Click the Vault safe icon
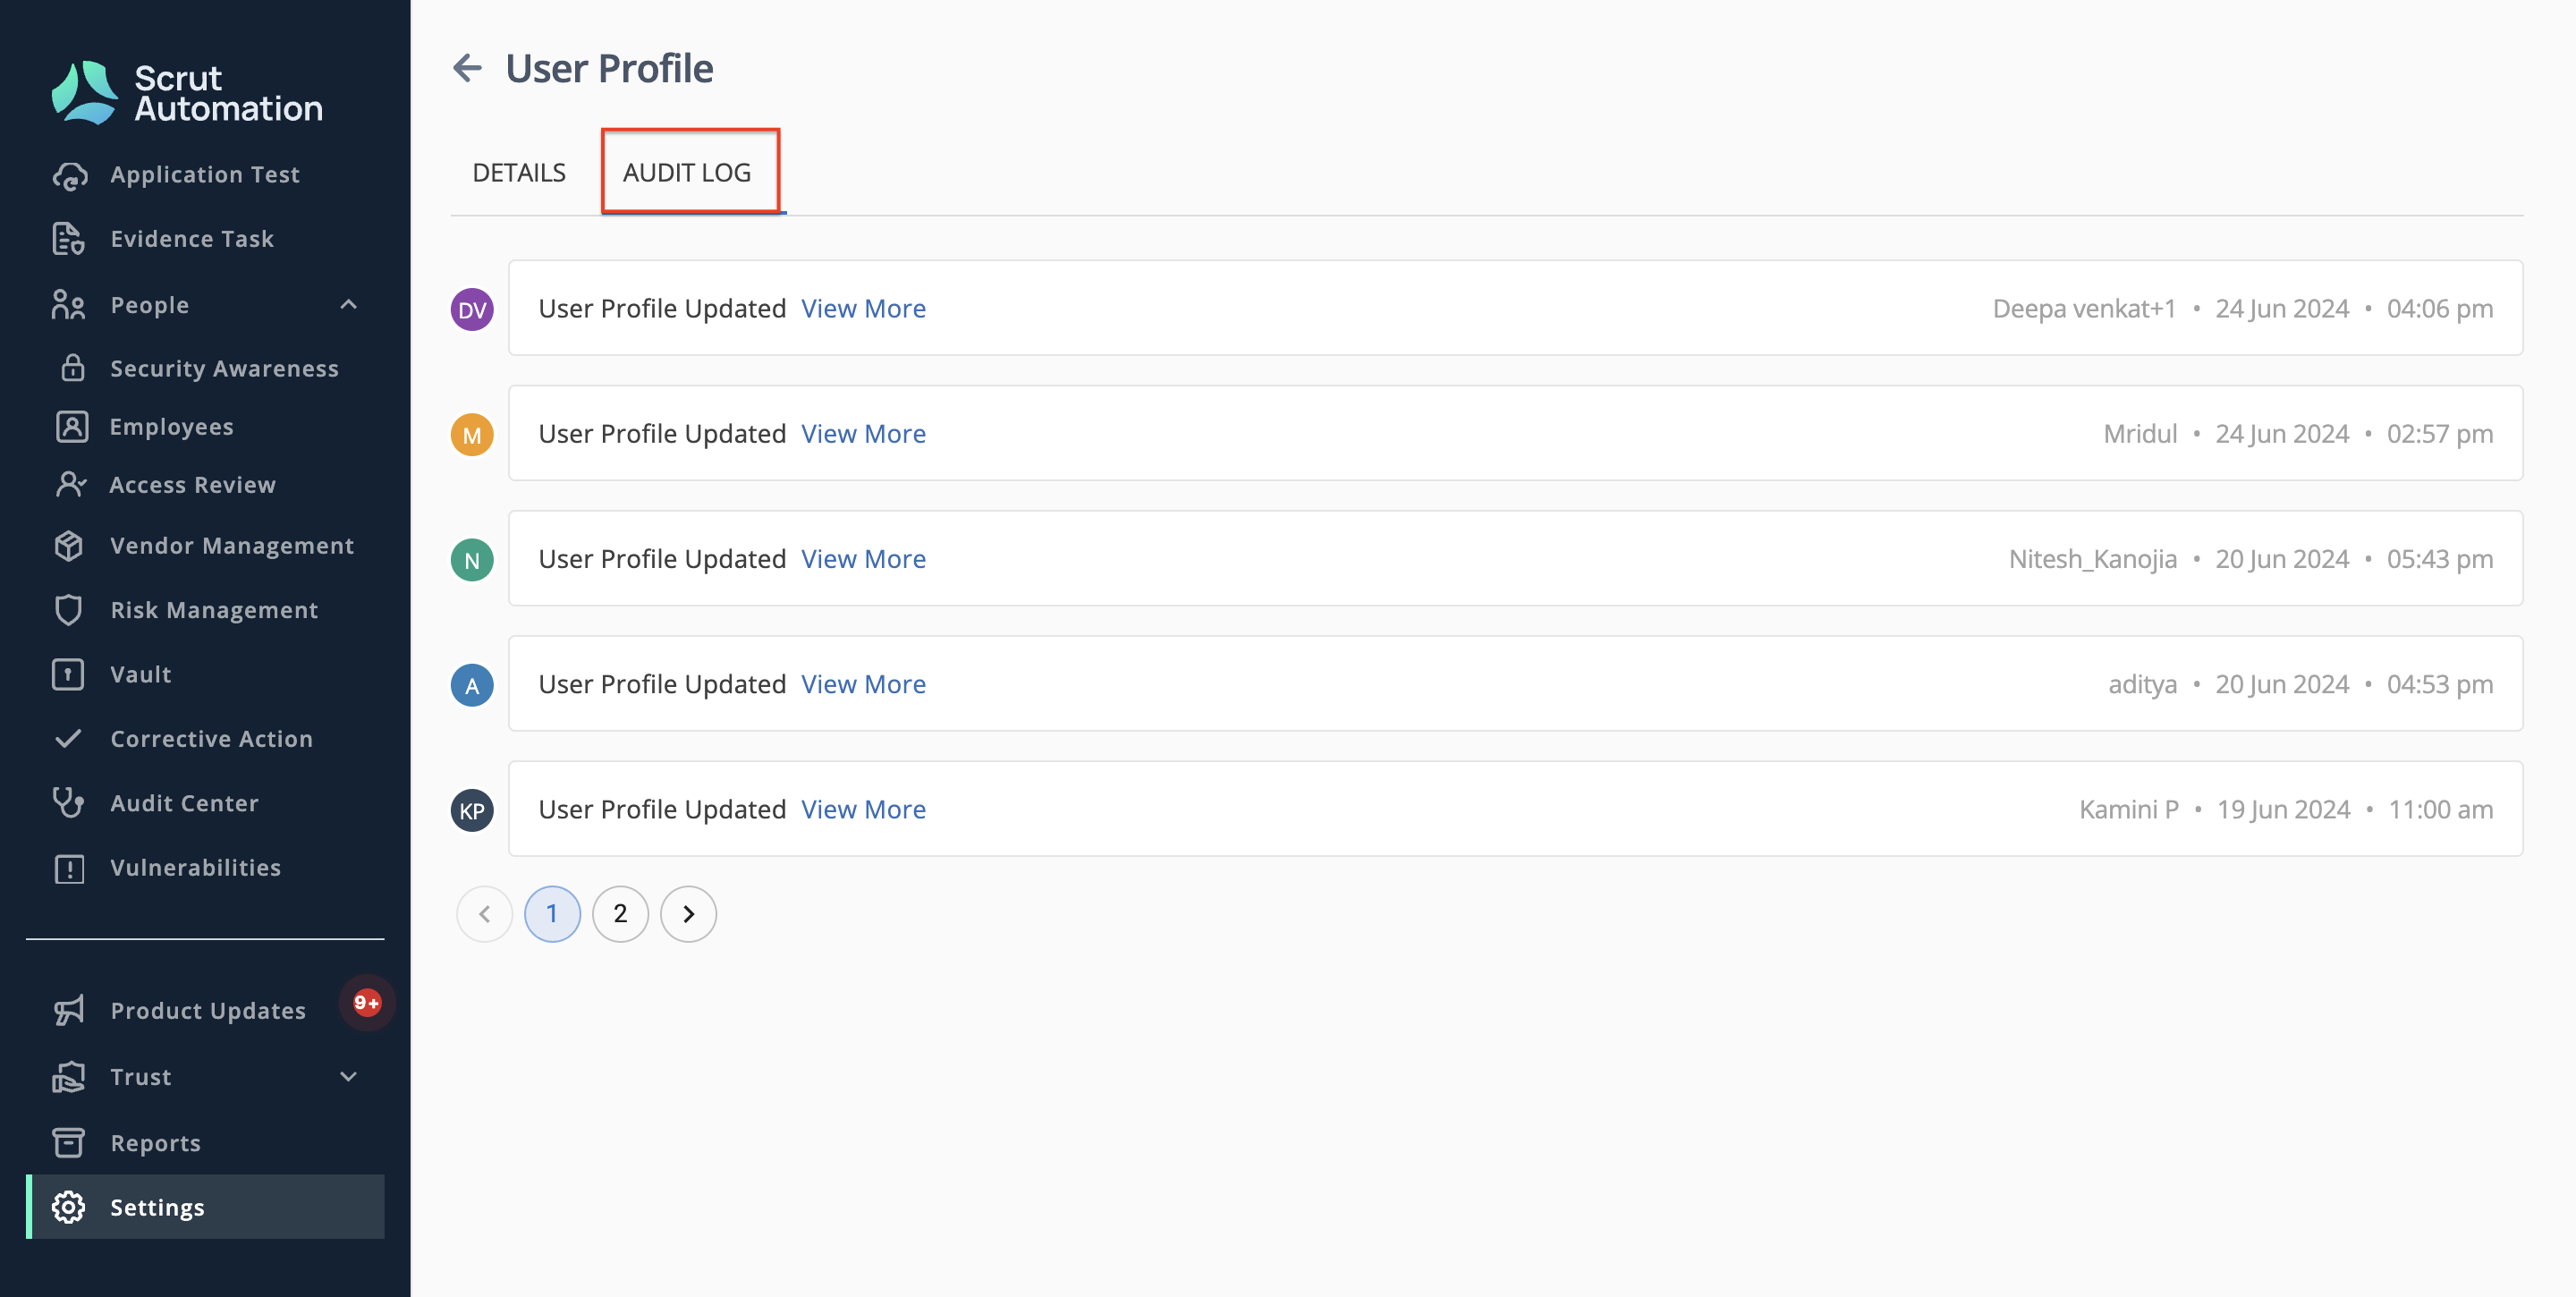 pos(69,675)
